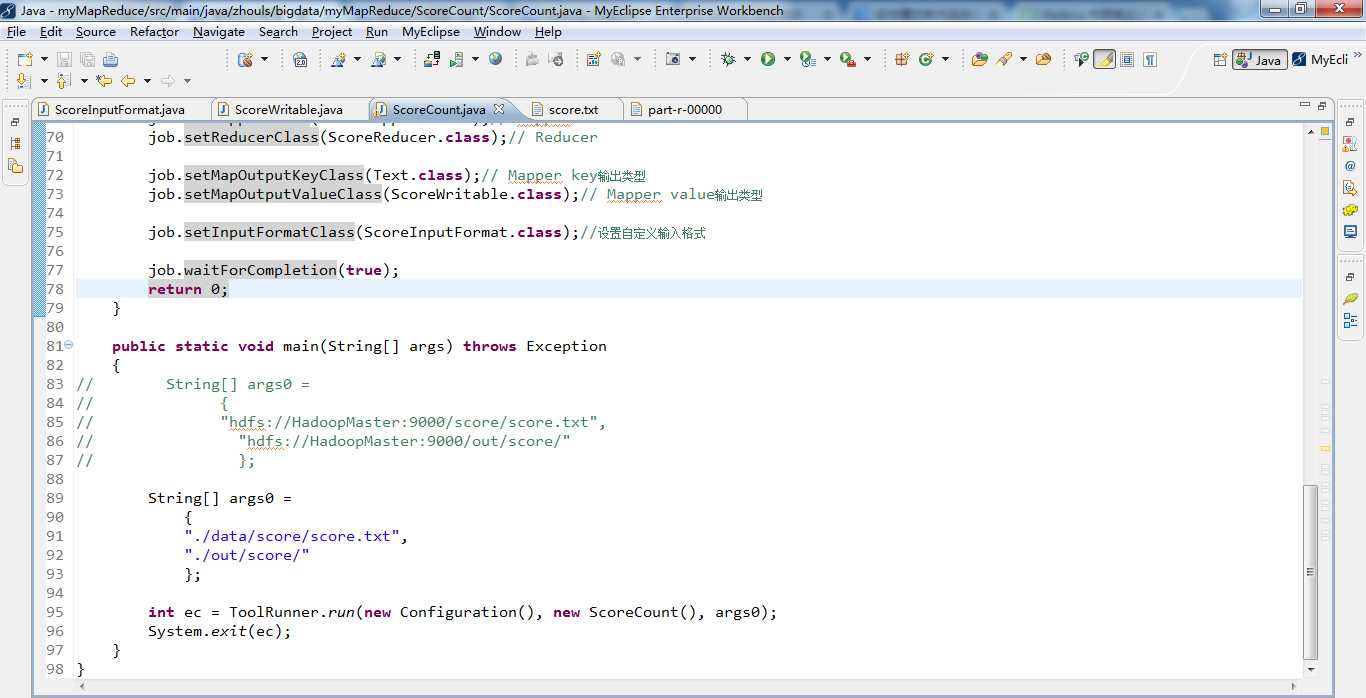Open the Debug As dropdown arrow
The width and height of the screenshot is (1366, 698).
tap(747, 59)
